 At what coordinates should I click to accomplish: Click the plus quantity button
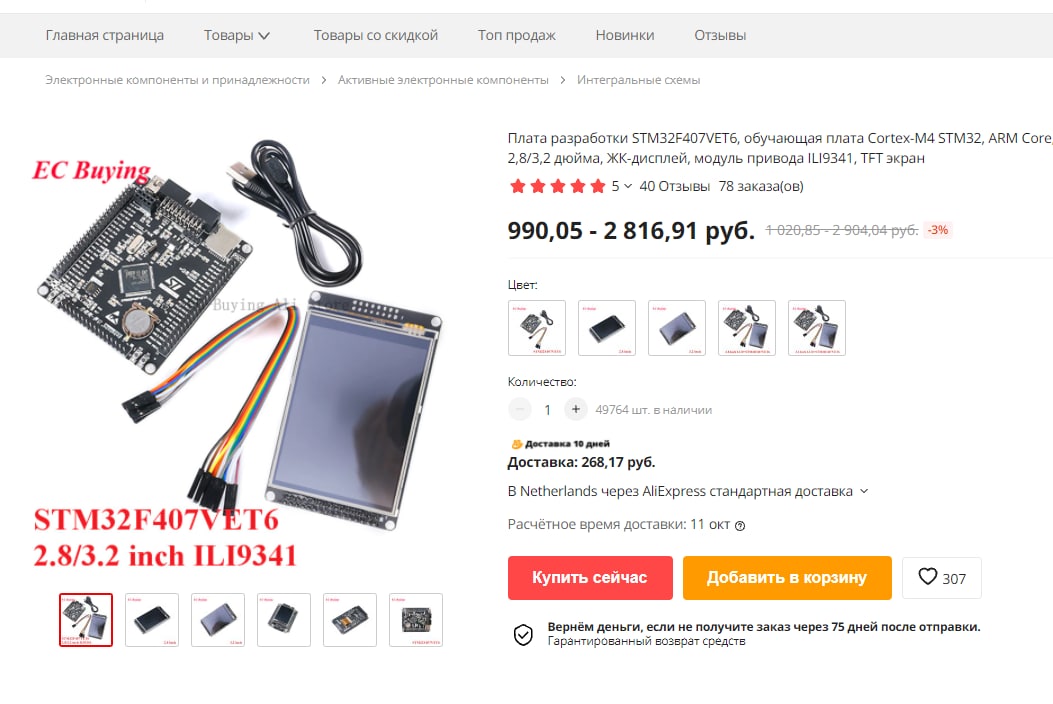[x=576, y=409]
